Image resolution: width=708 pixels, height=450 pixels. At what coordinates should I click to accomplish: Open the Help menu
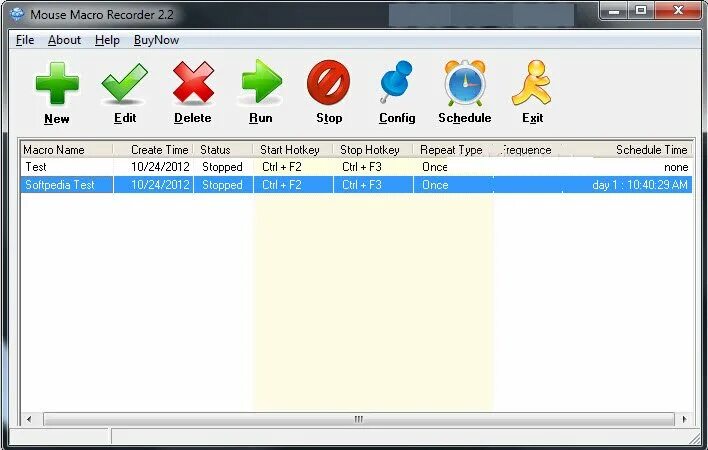[x=107, y=40]
